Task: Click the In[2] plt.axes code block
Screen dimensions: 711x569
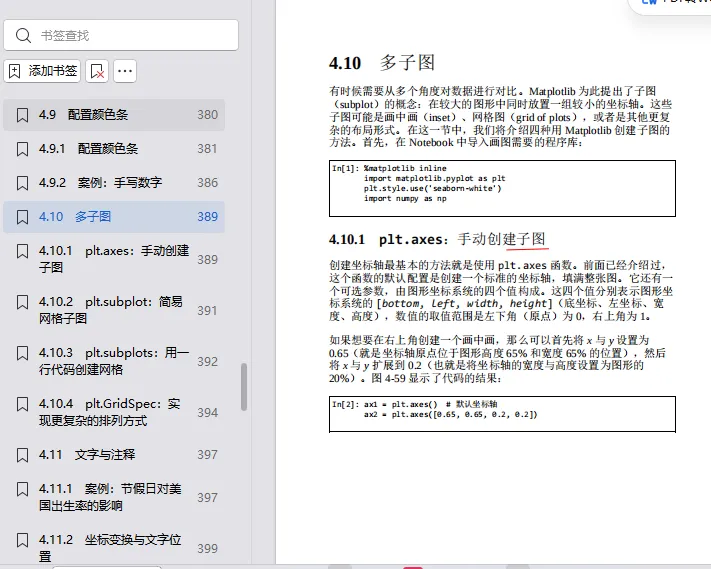Action: (502, 414)
